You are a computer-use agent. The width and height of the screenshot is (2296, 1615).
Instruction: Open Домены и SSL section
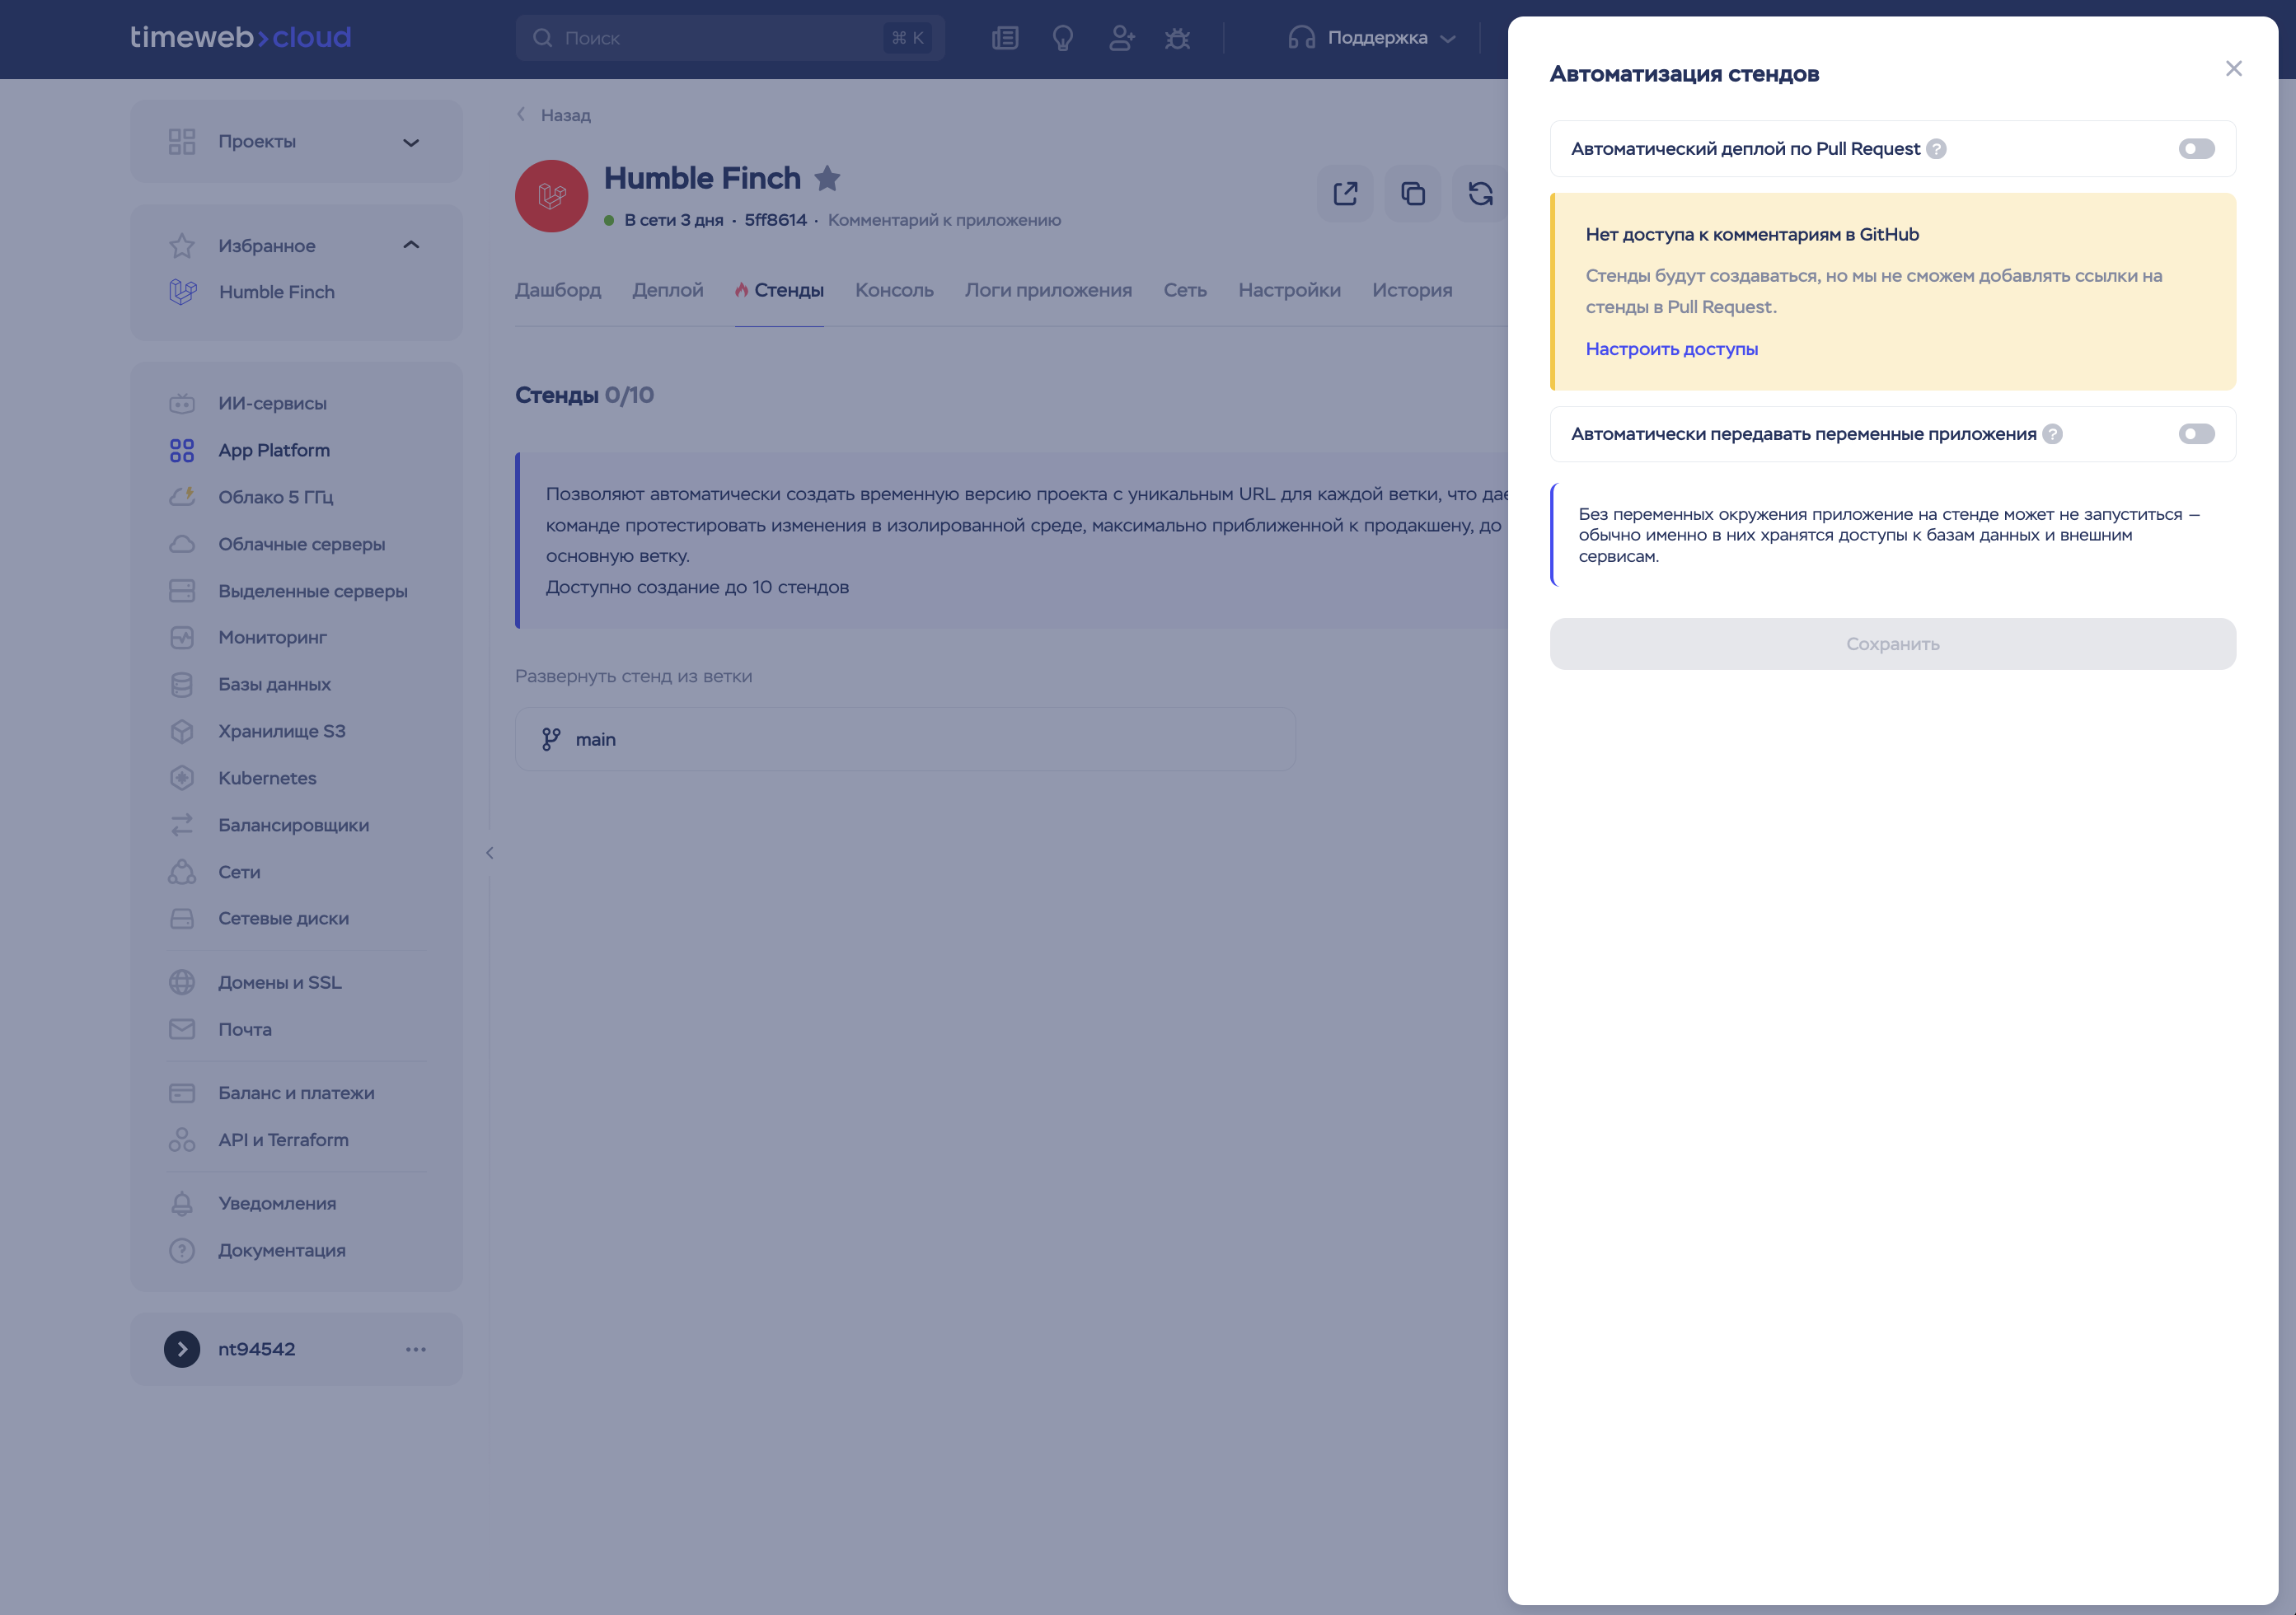tap(280, 983)
